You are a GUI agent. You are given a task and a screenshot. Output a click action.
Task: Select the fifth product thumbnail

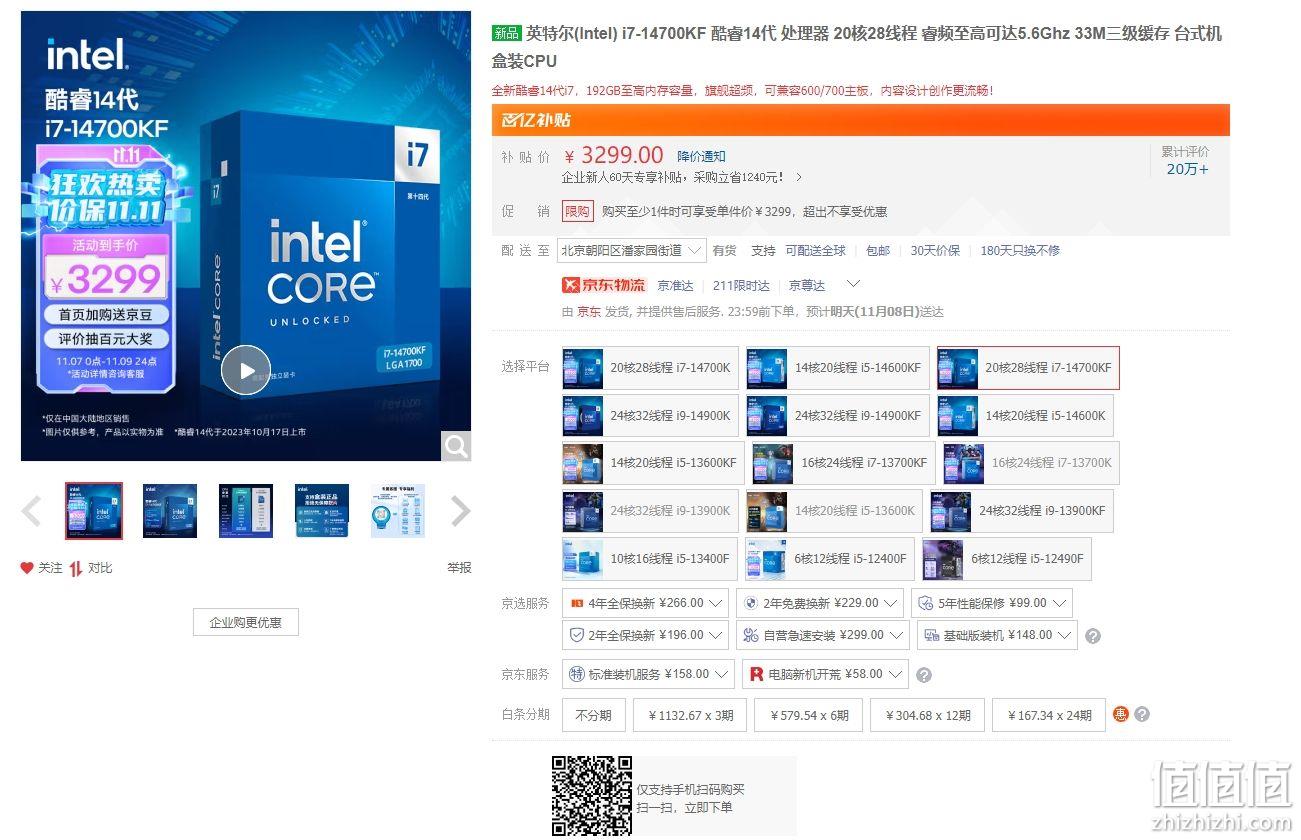coord(398,511)
